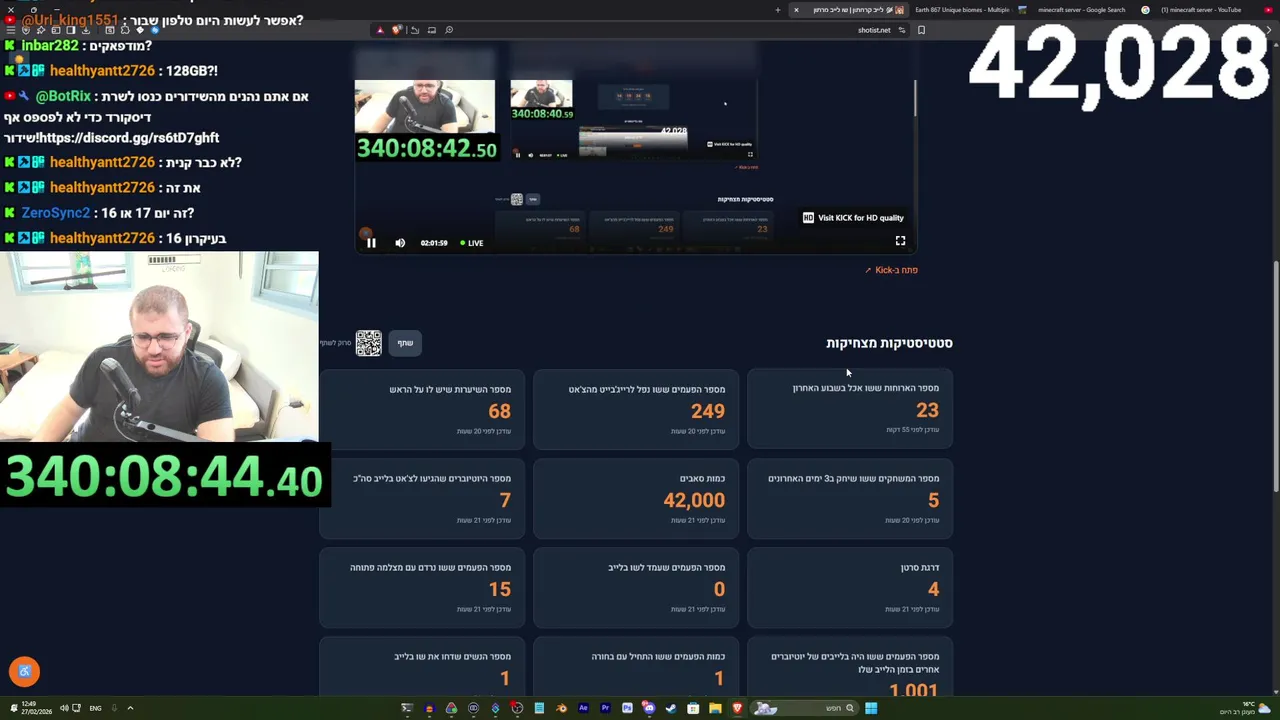Click the stat card showing 23
Viewport: 1280px width, 720px height.
(x=850, y=407)
